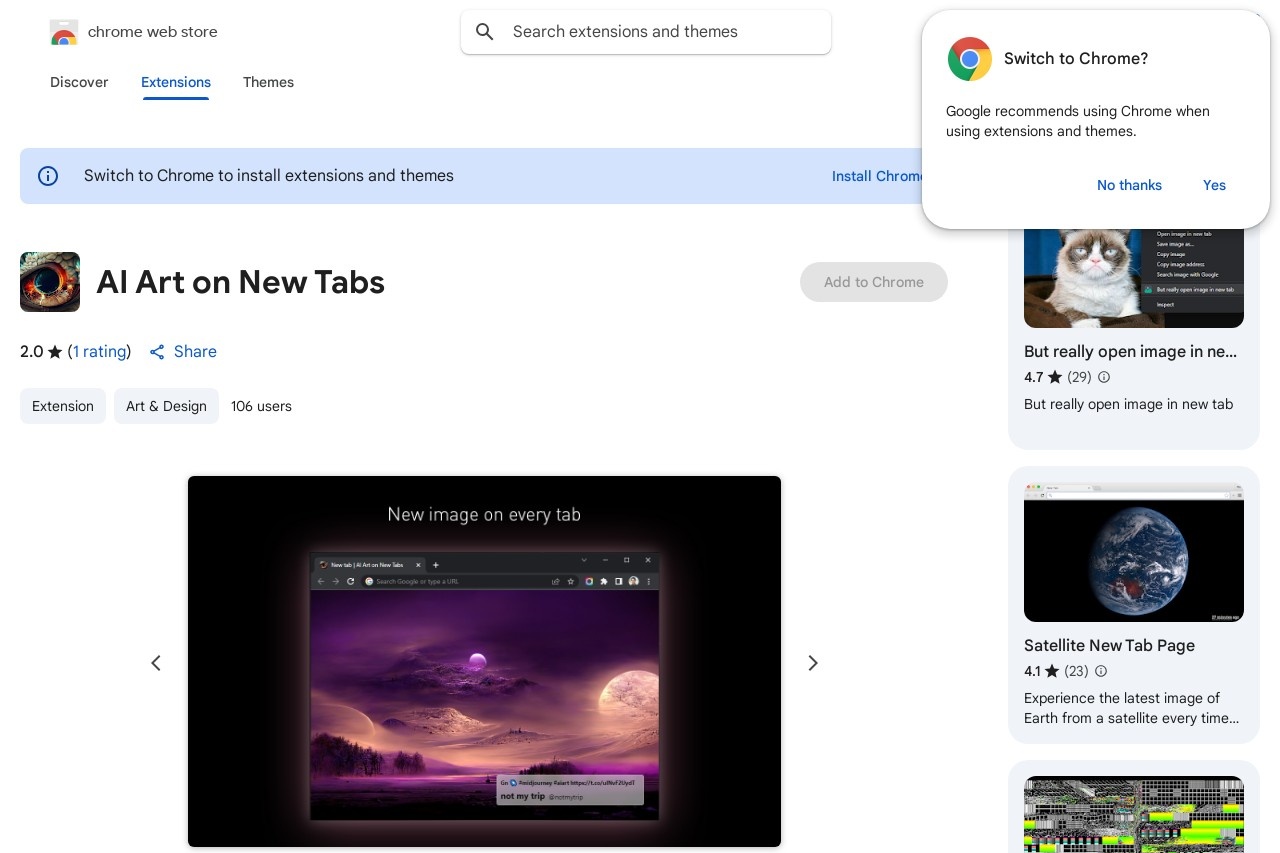Open the Extensions tab
Screen dimensions: 1280x853
176,82
